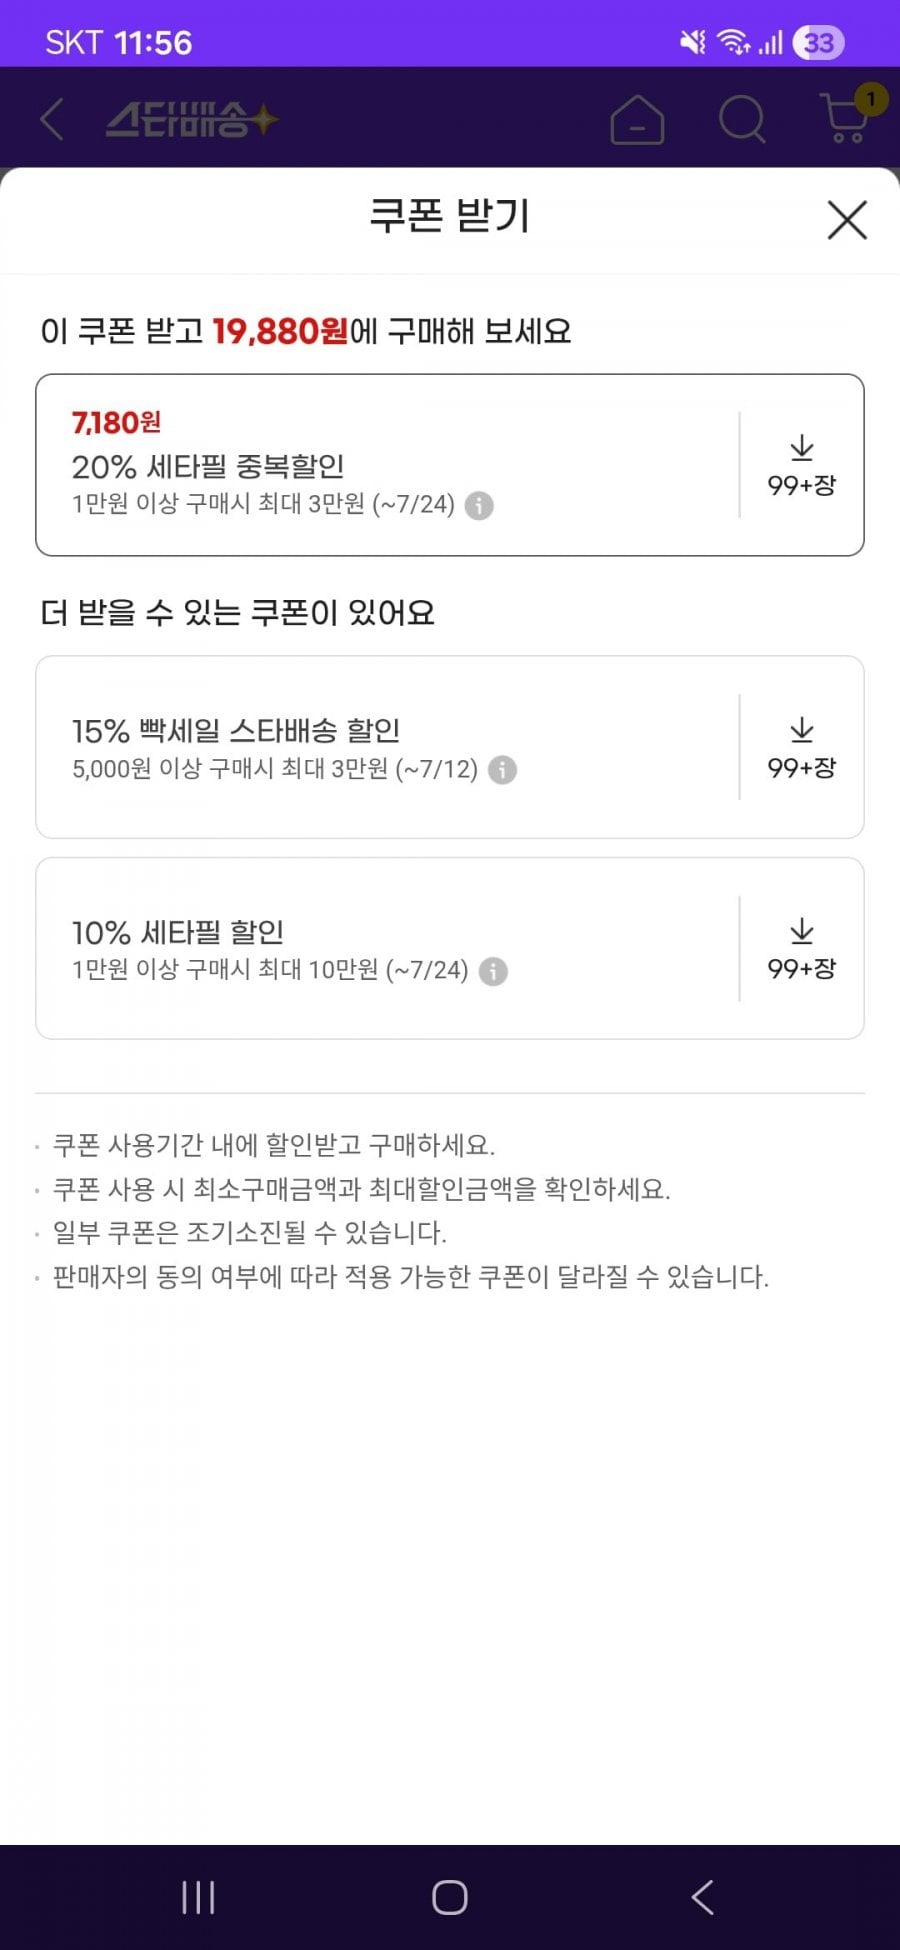Image resolution: width=900 pixels, height=1950 pixels.
Task: Open Android recent apps button
Action: (x=198, y=1897)
